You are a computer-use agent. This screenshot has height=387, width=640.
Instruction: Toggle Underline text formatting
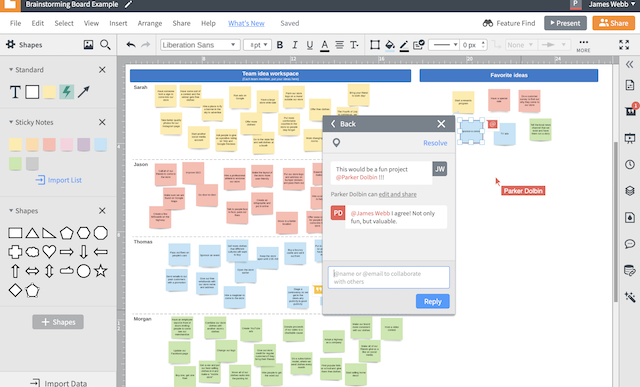click(x=310, y=45)
